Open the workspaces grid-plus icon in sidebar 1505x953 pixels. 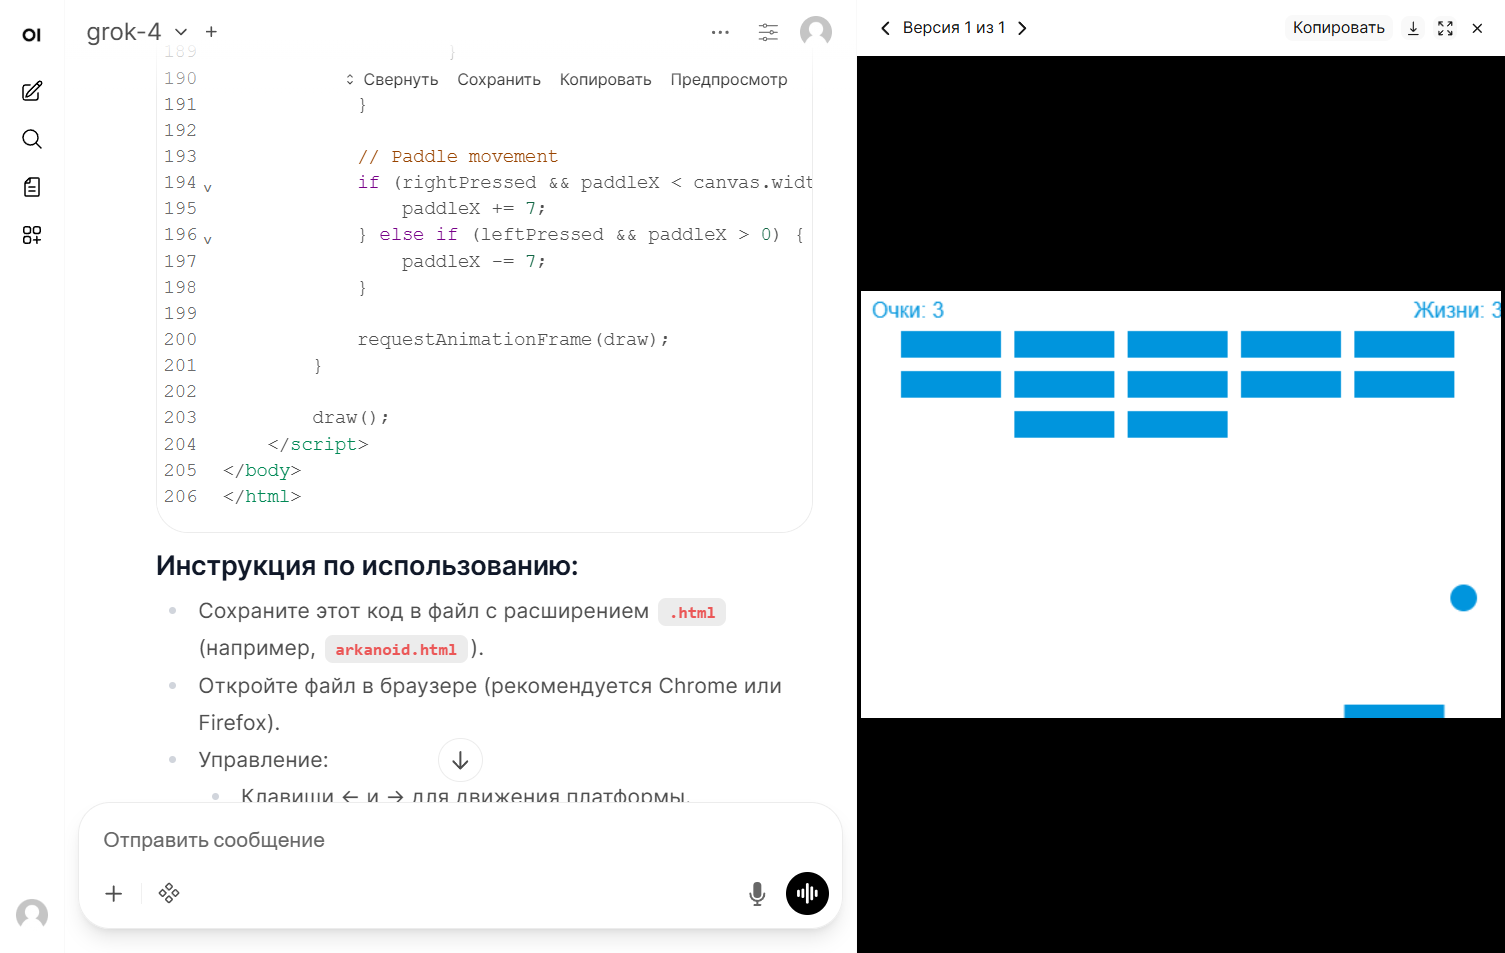point(31,235)
